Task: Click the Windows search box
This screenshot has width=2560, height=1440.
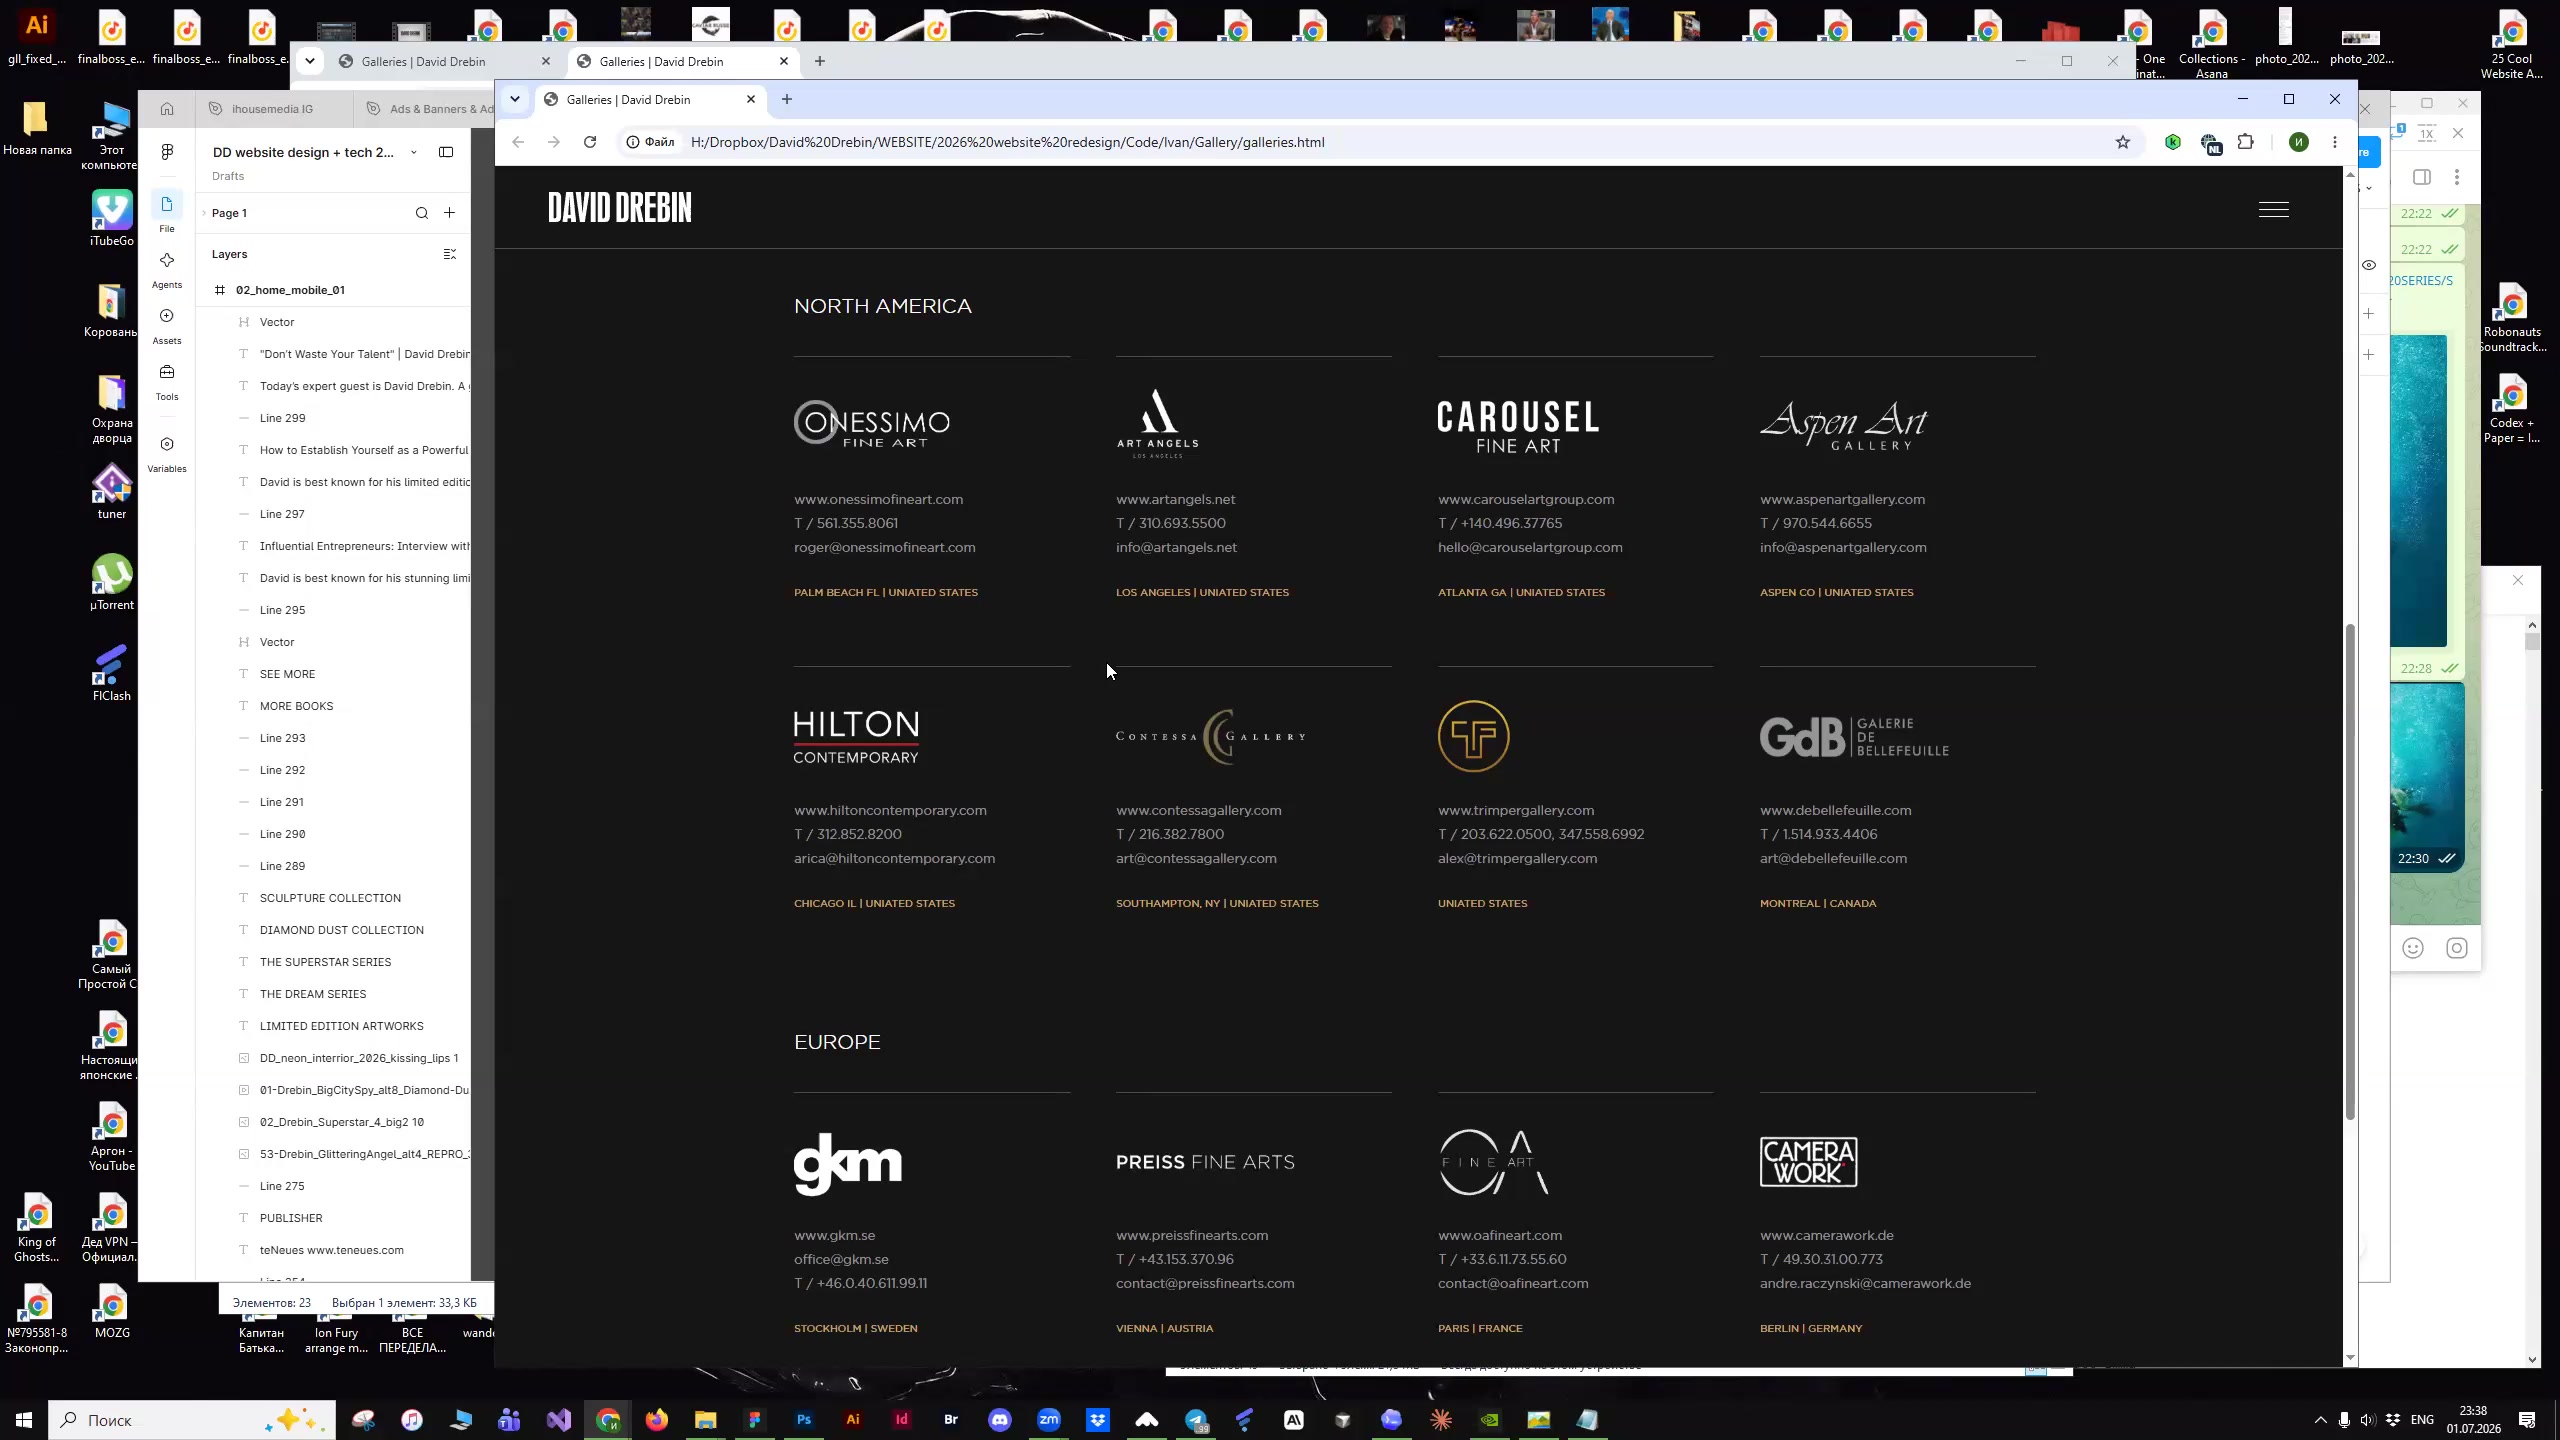Action: [192, 1420]
